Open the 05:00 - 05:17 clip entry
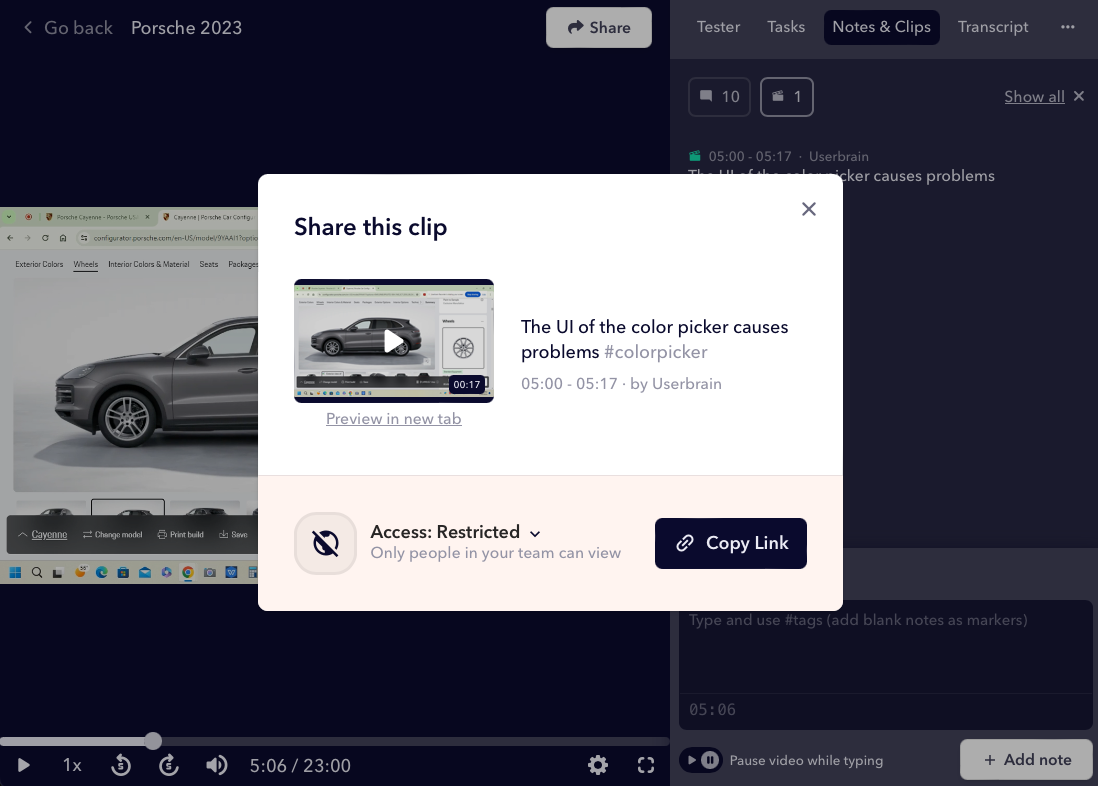This screenshot has width=1098, height=786. point(840,167)
